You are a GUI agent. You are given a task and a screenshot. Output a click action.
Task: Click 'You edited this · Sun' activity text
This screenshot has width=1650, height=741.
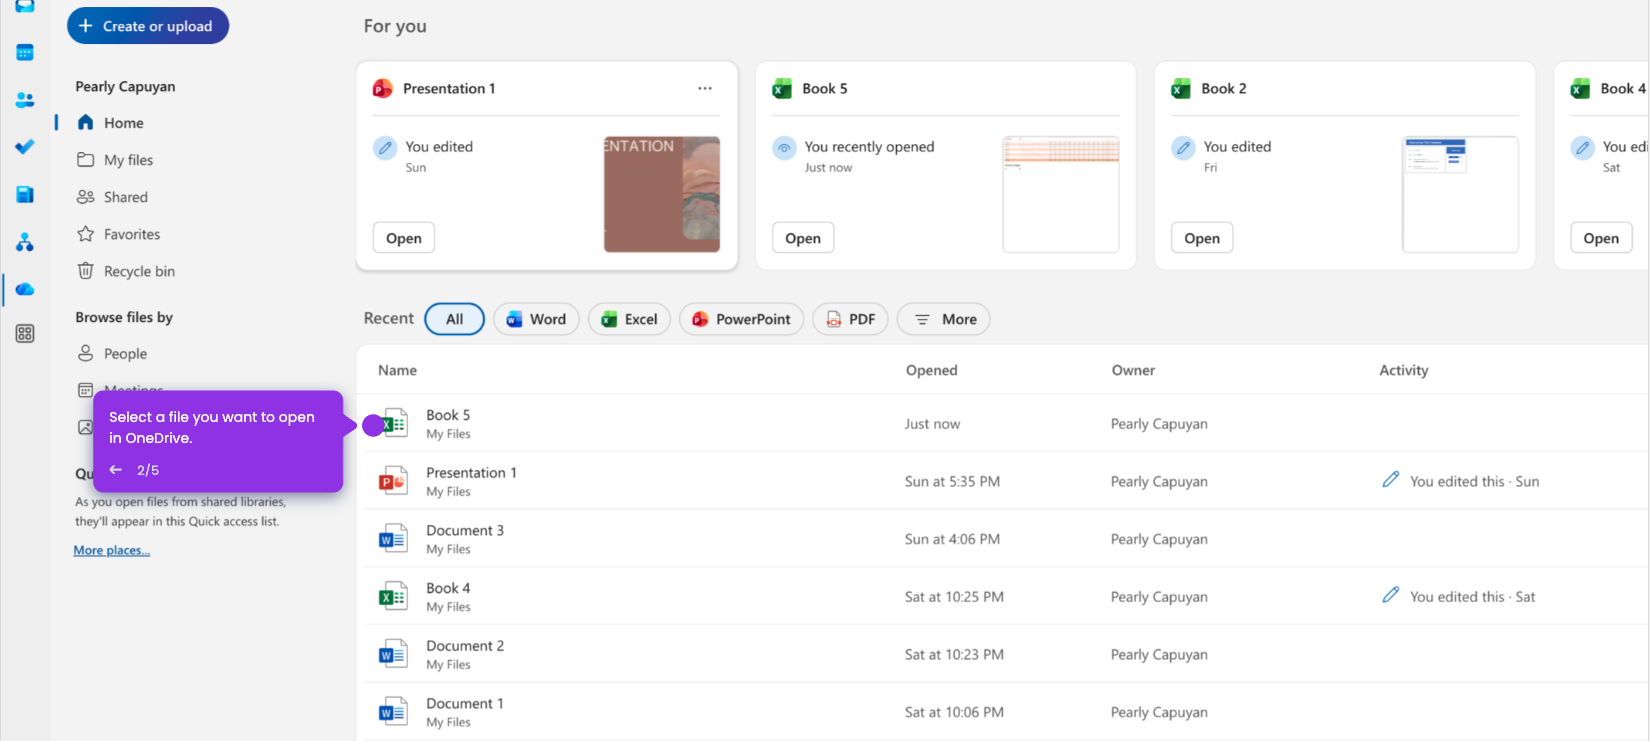click(x=1475, y=481)
